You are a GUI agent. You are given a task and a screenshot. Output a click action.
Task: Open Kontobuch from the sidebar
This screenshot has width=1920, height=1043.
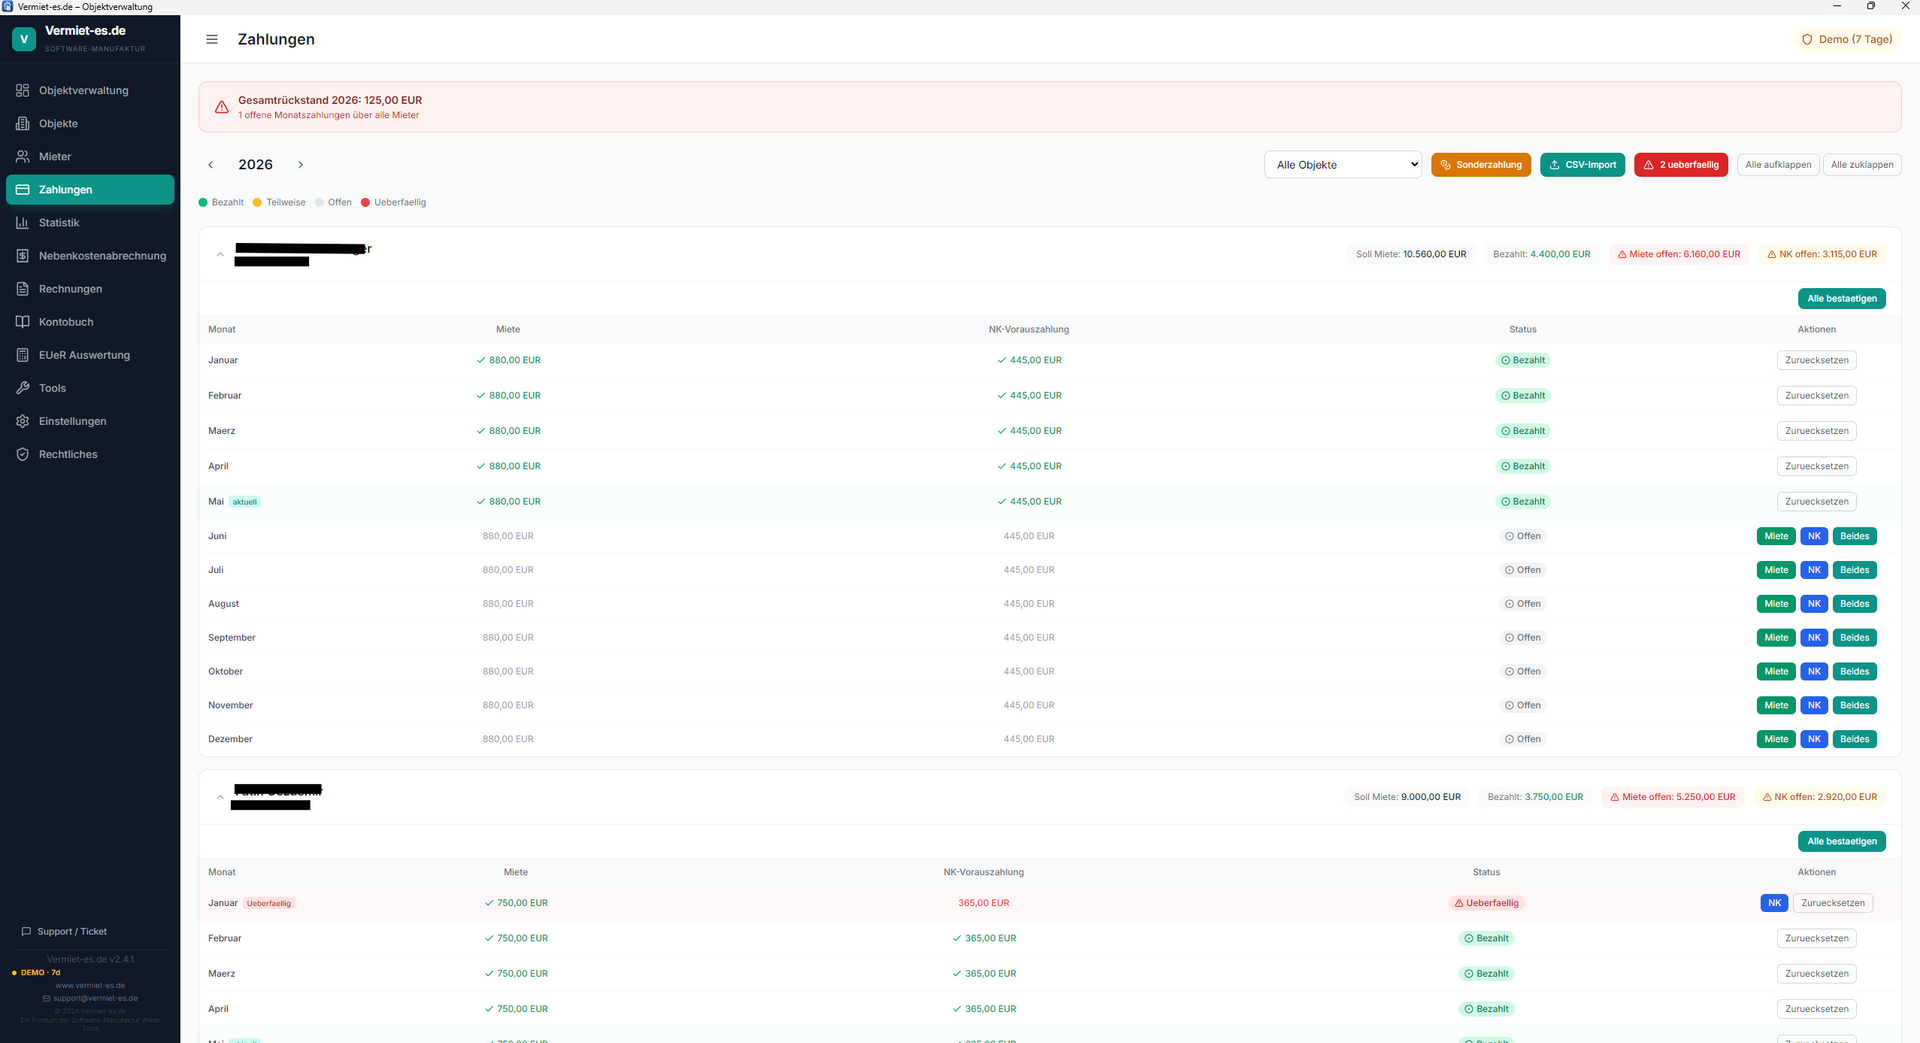coord(90,322)
